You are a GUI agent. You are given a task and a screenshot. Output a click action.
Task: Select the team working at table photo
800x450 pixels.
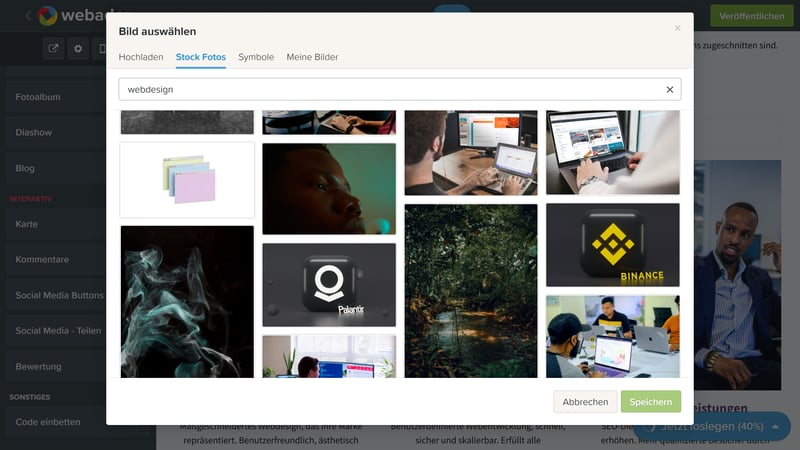click(x=613, y=337)
